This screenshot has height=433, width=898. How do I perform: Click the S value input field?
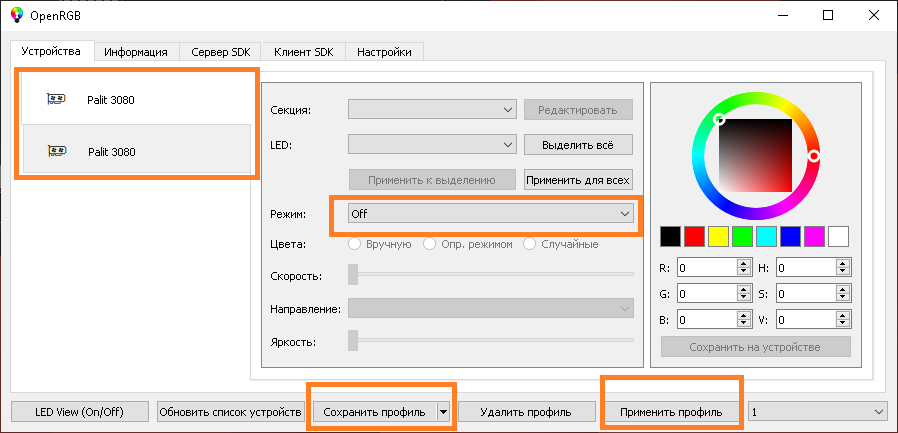(806, 294)
